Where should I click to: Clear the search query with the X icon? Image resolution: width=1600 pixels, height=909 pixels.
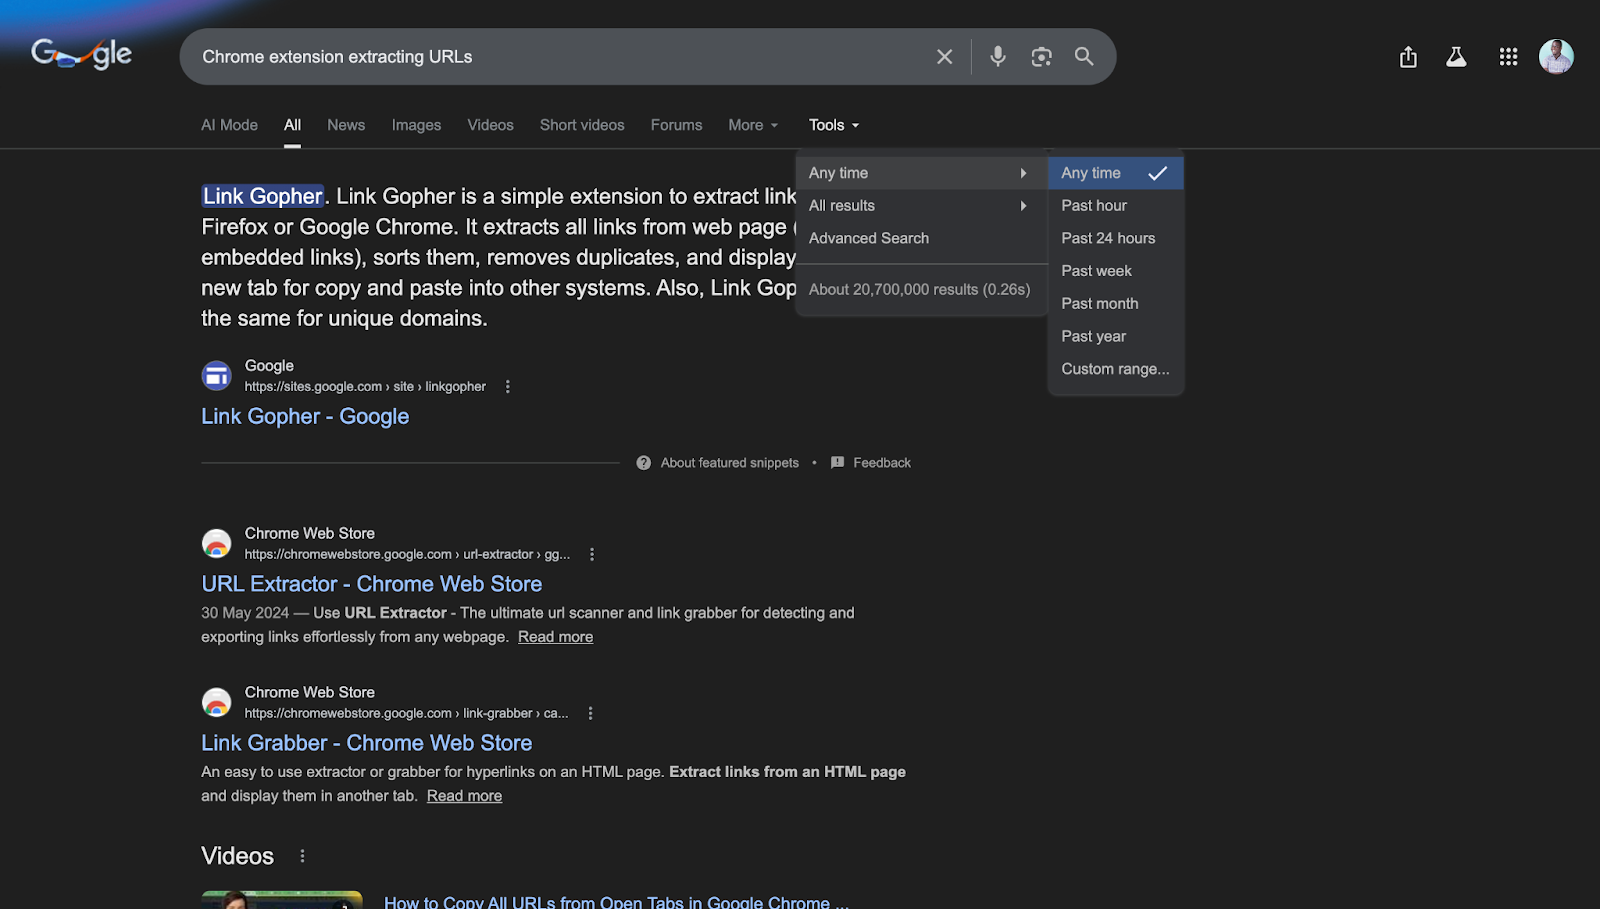pyautogui.click(x=943, y=56)
